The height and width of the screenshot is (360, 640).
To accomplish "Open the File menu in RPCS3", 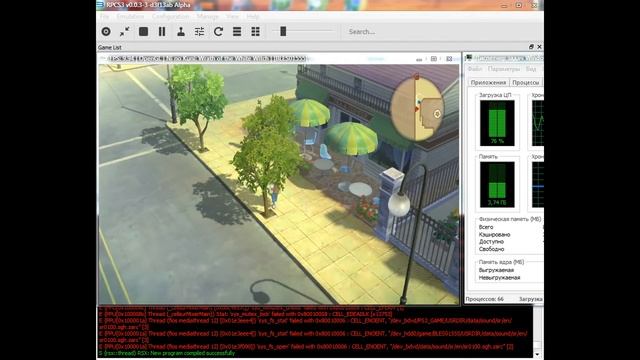I will [x=105, y=16].
